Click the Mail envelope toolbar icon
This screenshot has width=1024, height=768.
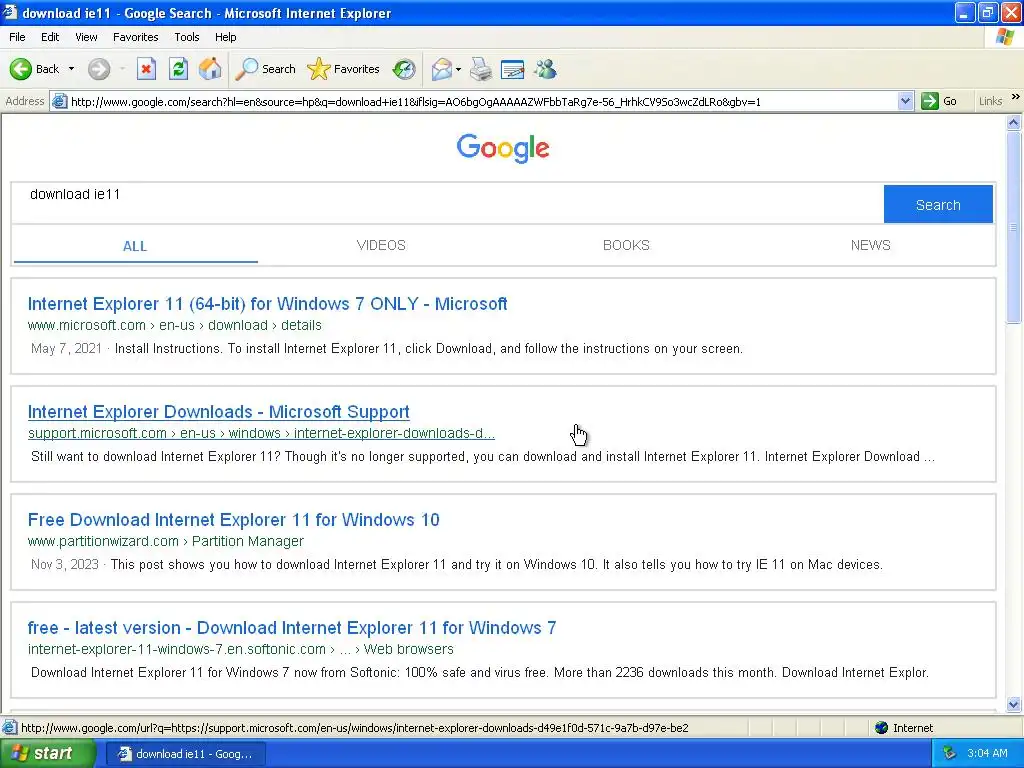442,69
